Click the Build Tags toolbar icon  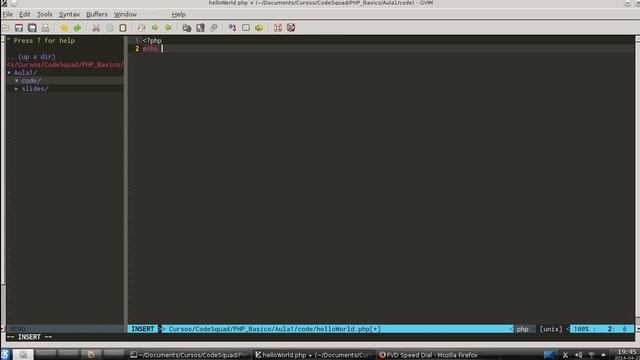246,28
